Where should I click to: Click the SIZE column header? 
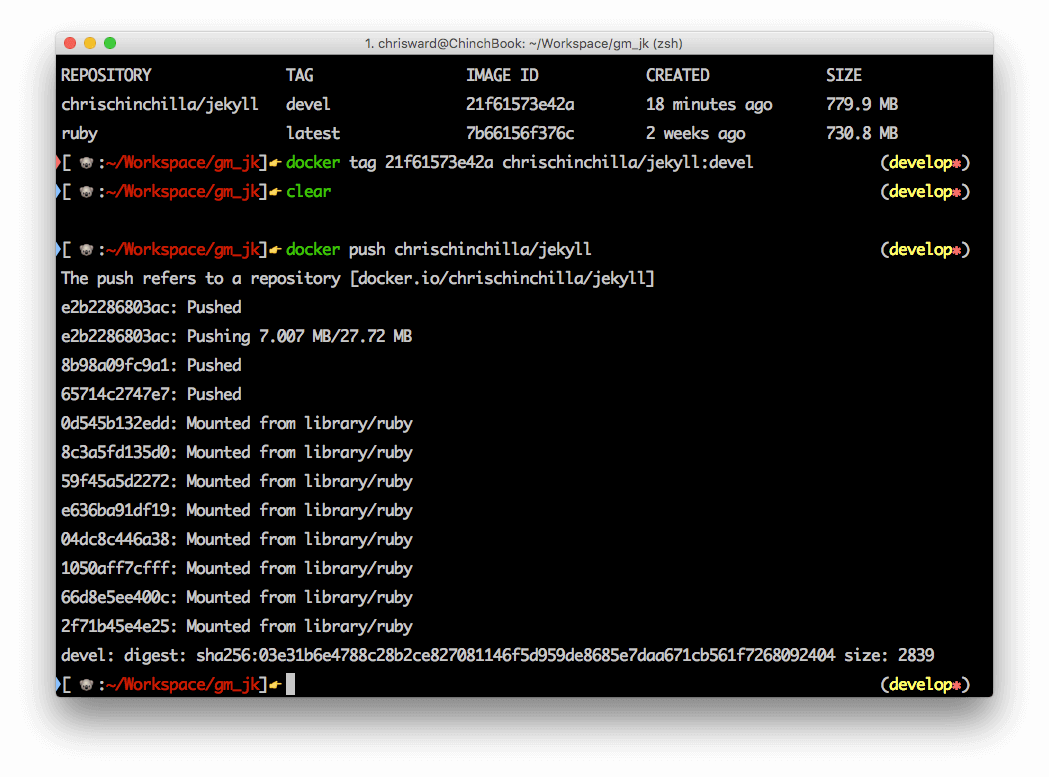844,75
